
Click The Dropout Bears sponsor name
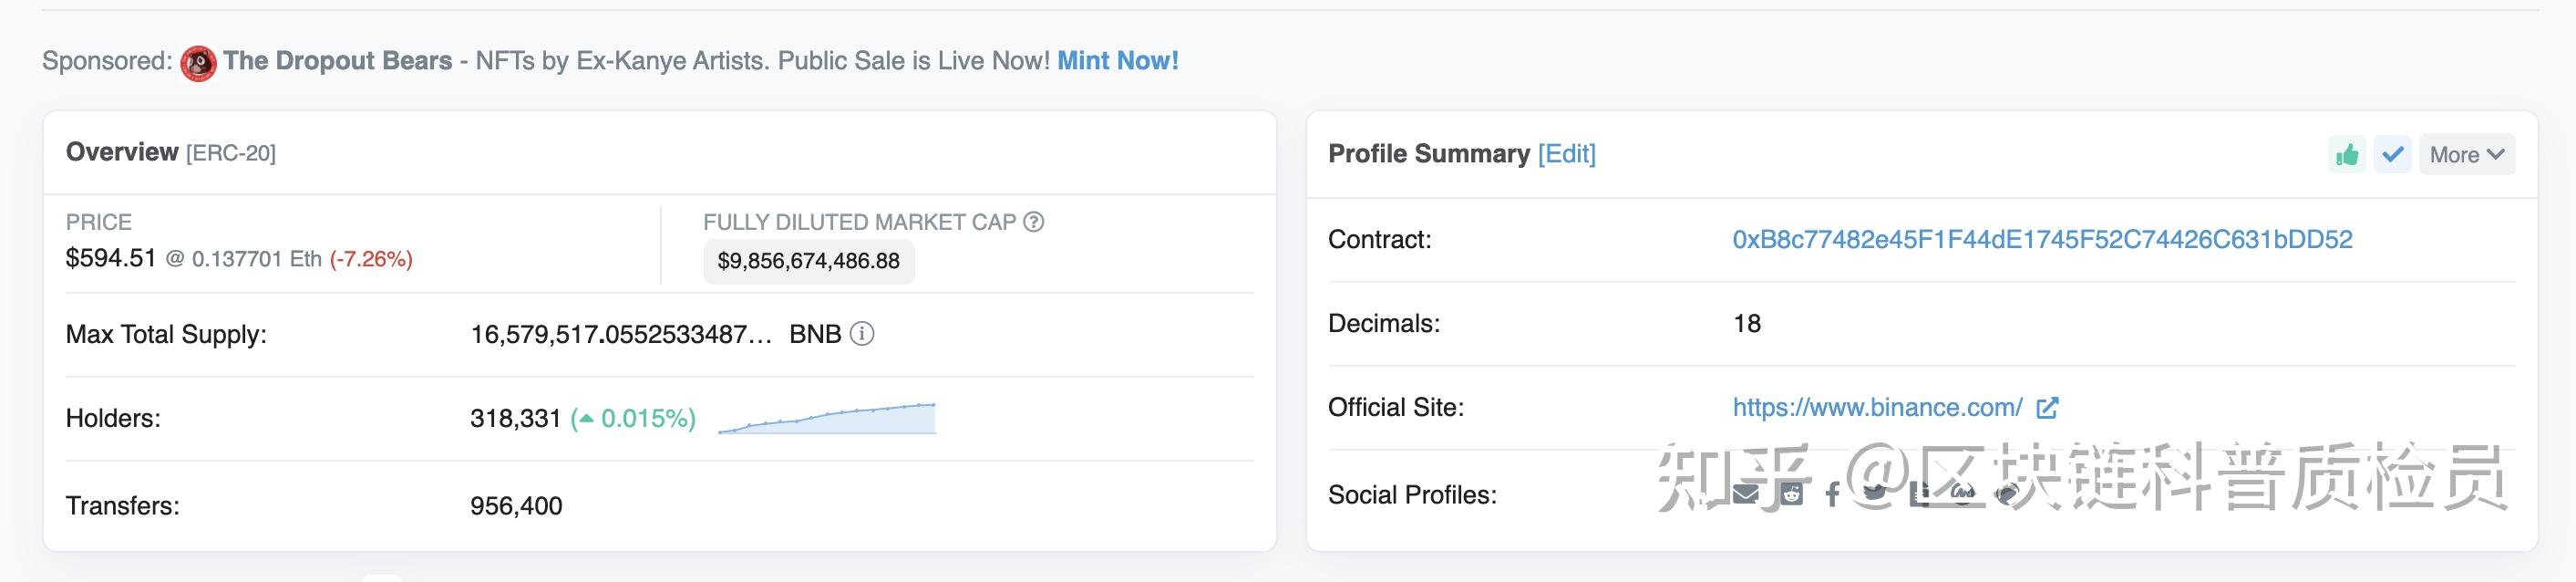(x=338, y=61)
